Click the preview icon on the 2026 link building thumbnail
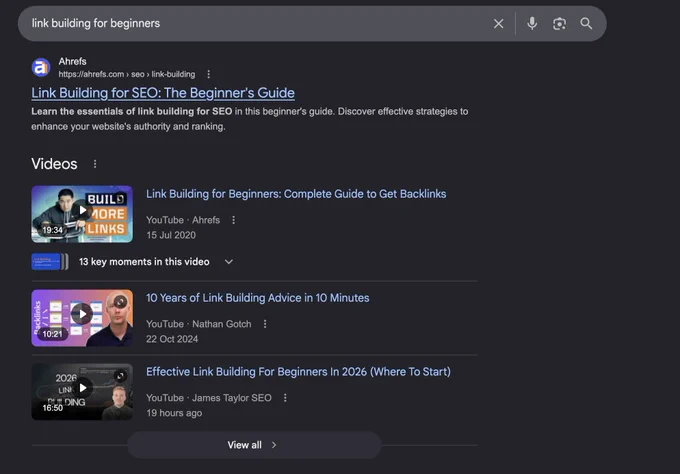Viewport: 680px width, 474px height. [120, 376]
